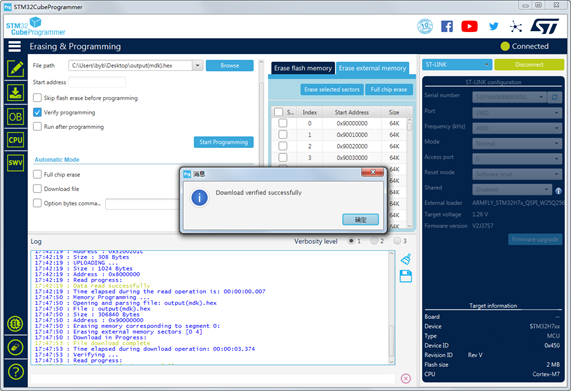571x391 pixels.
Task: Open the ST-LINK interface dropdown
Action: coord(457,64)
